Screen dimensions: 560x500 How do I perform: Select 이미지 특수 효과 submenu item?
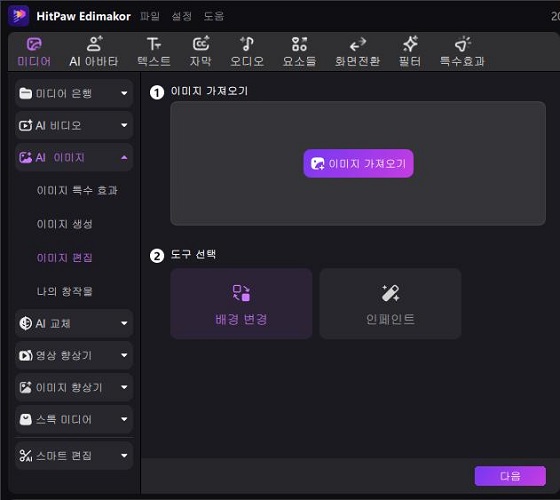click(77, 190)
